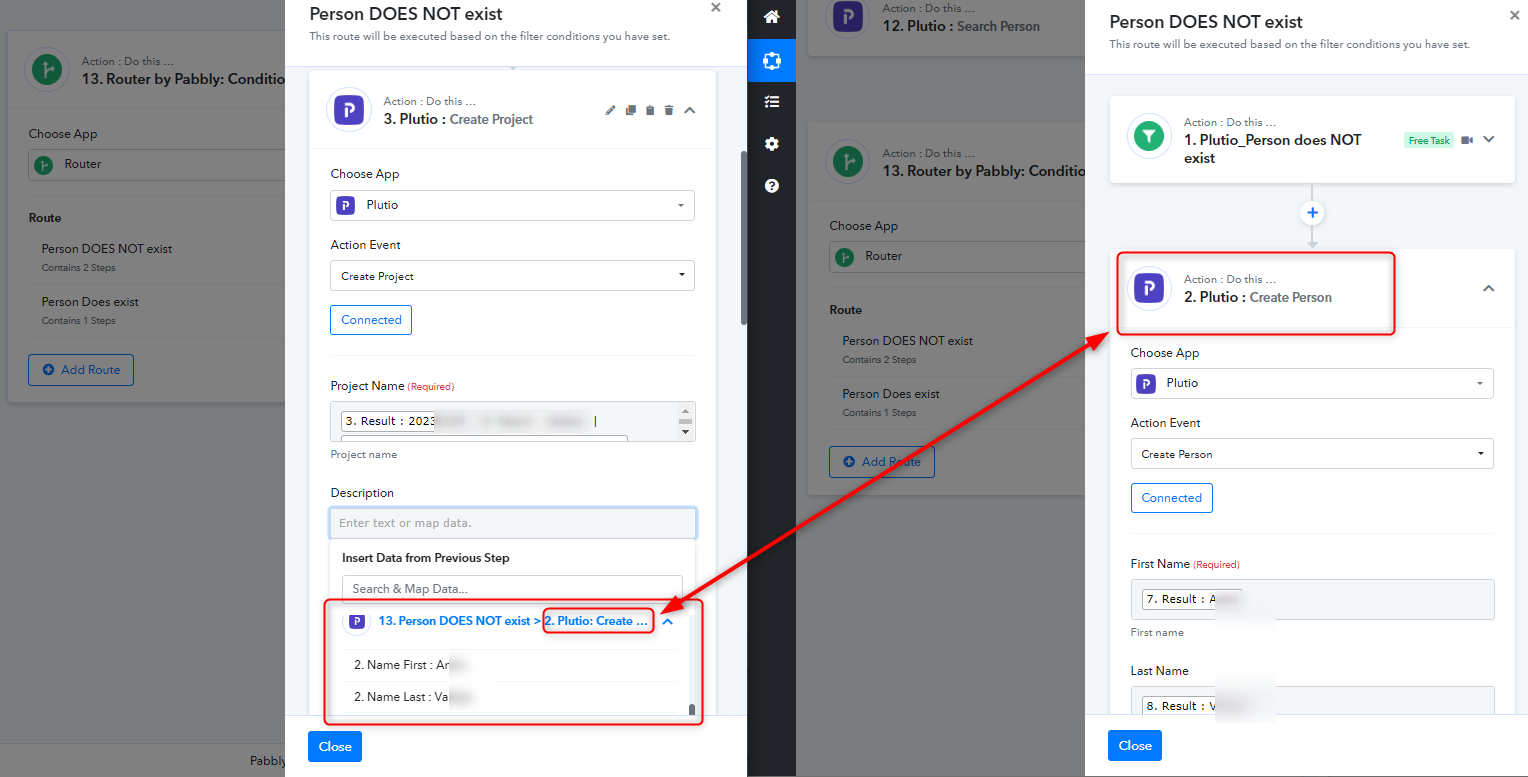Collapse the 3. Plutio Create Project step
The width and height of the screenshot is (1528, 777).
(690, 110)
